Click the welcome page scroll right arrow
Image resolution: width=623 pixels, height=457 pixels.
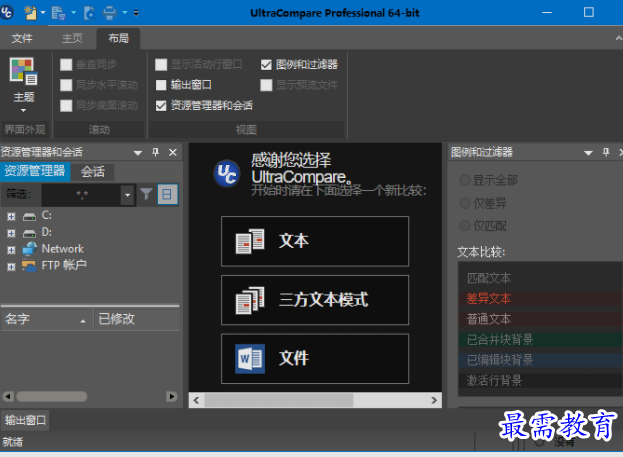(x=434, y=400)
